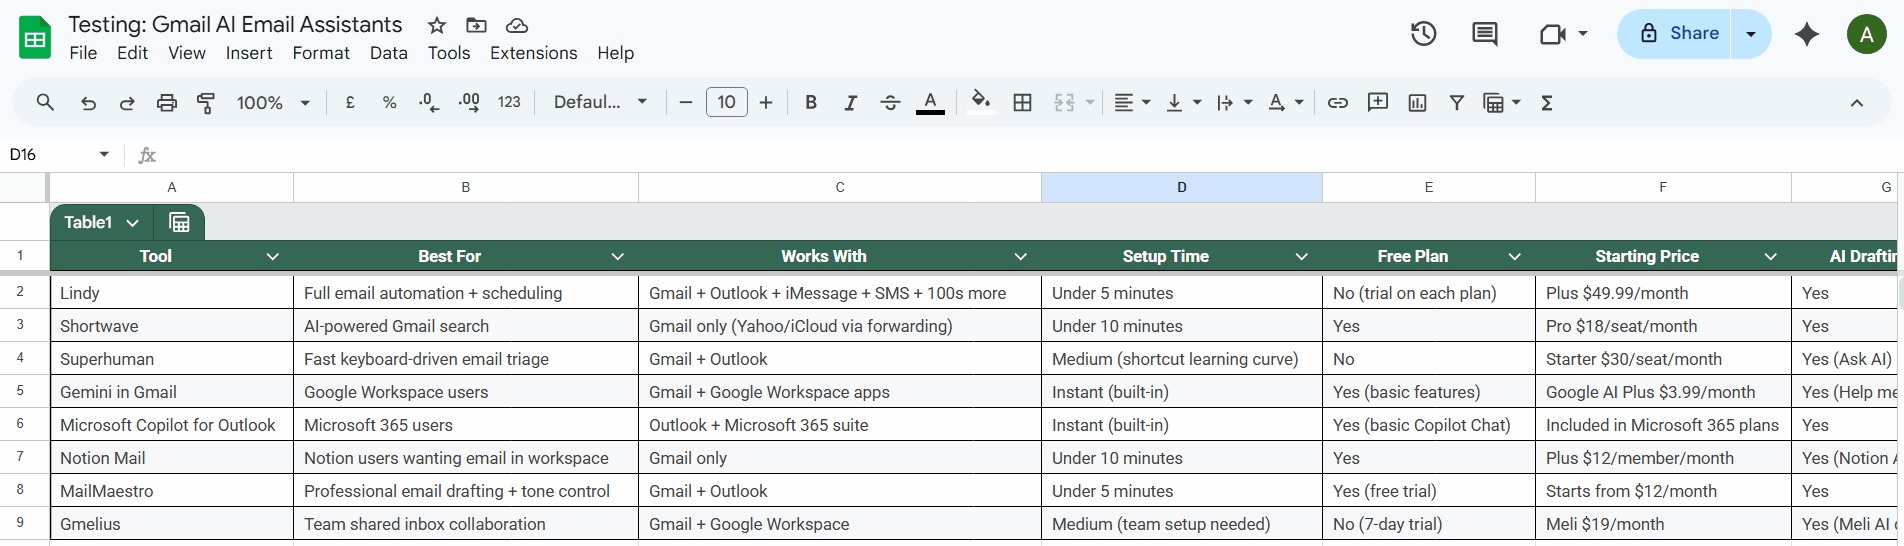Print the spreadsheet
The height and width of the screenshot is (546, 1904).
click(167, 102)
